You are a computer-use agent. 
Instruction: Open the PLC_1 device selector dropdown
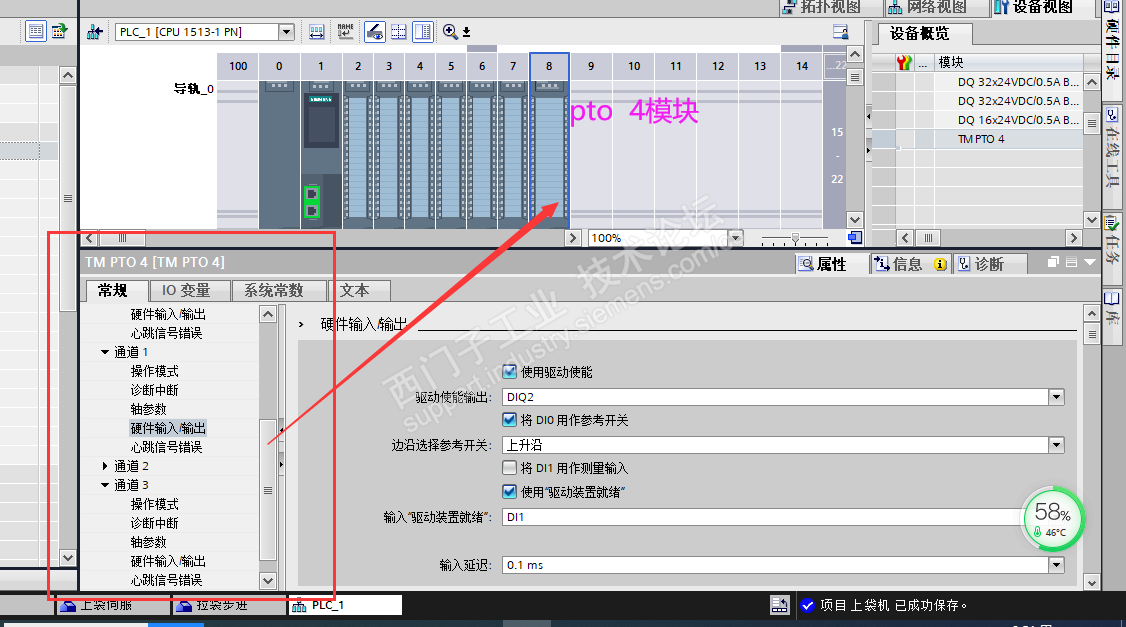click(x=287, y=32)
